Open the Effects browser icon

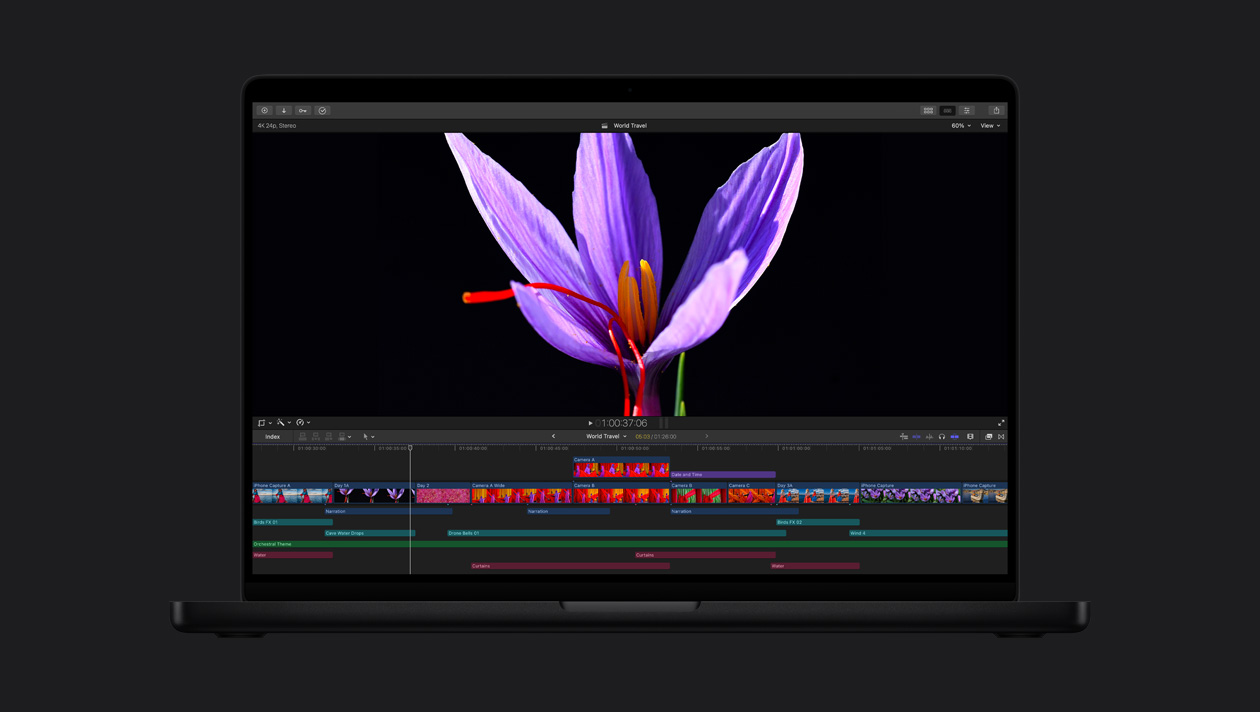pyautogui.click(x=989, y=436)
